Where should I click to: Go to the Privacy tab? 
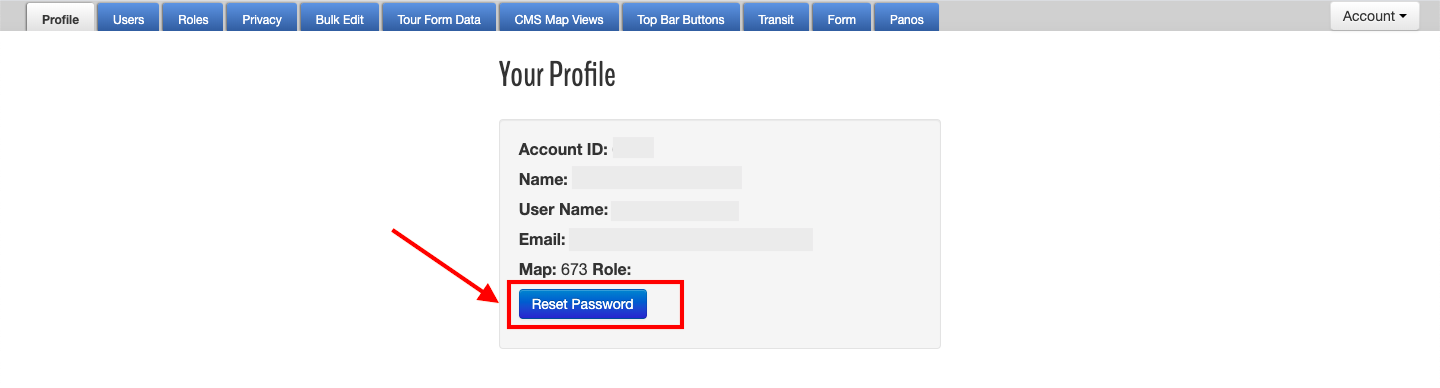[x=262, y=17]
